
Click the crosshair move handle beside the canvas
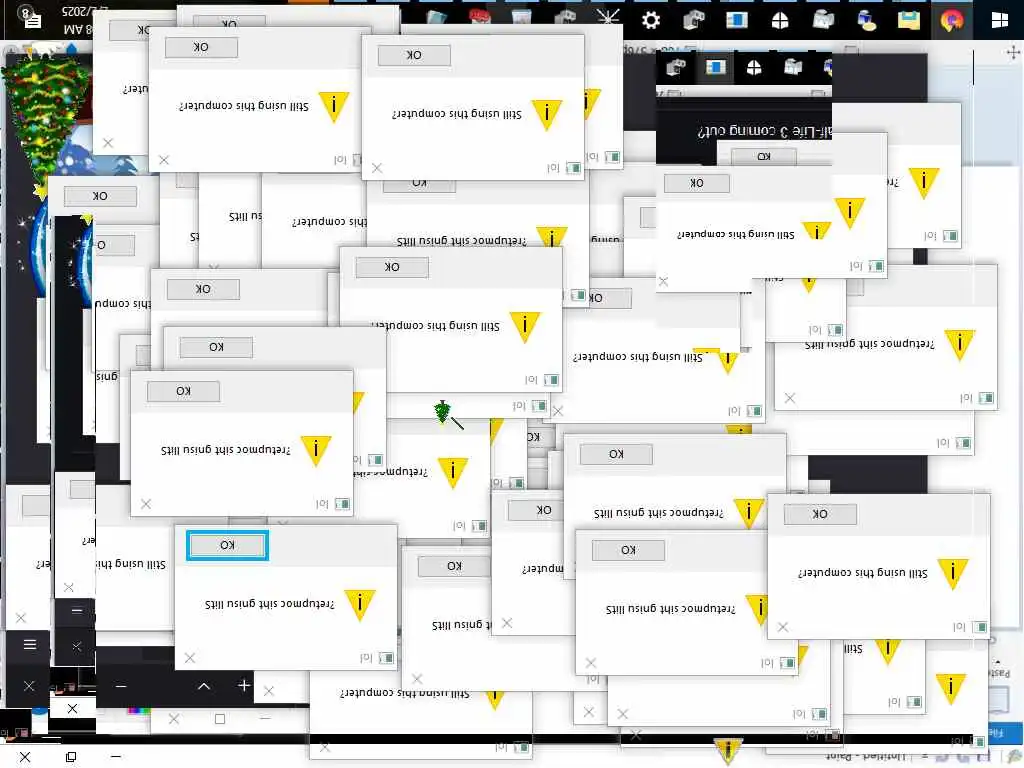click(x=1014, y=53)
